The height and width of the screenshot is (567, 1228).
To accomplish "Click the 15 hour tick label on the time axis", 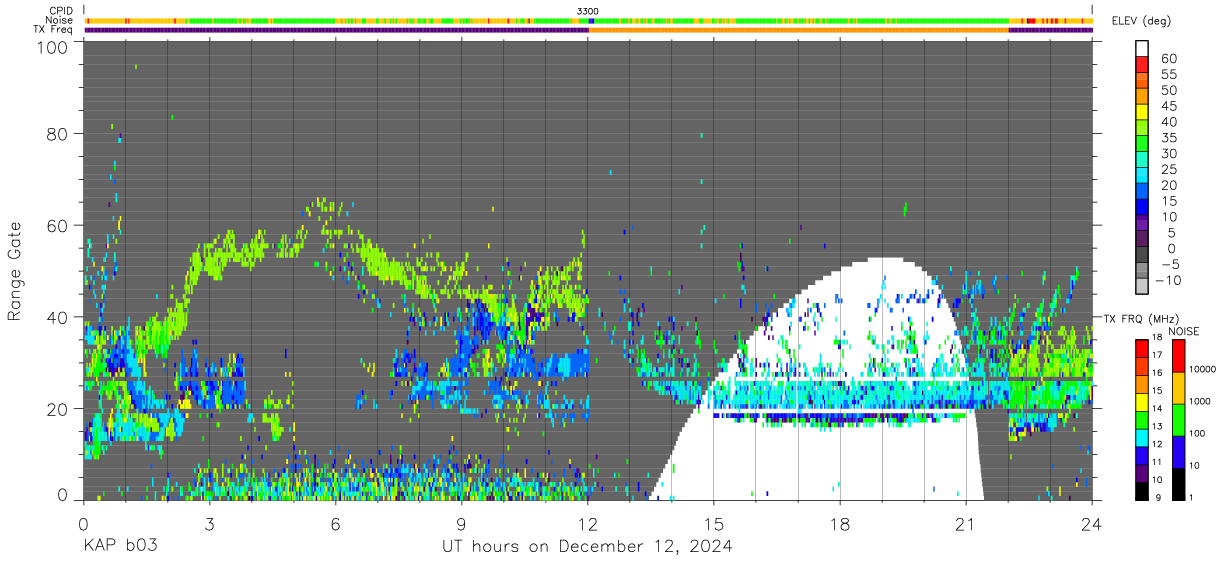I will (714, 524).
